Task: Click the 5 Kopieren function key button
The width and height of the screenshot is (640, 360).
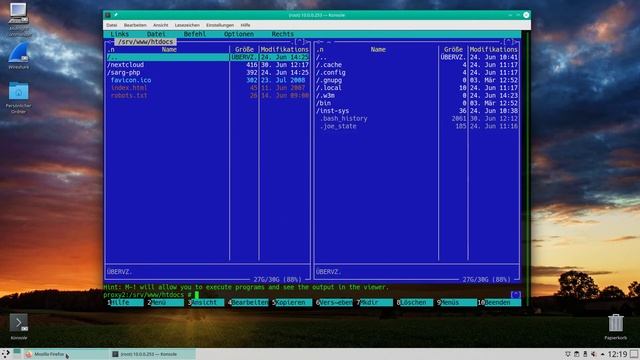Action: [x=292, y=302]
